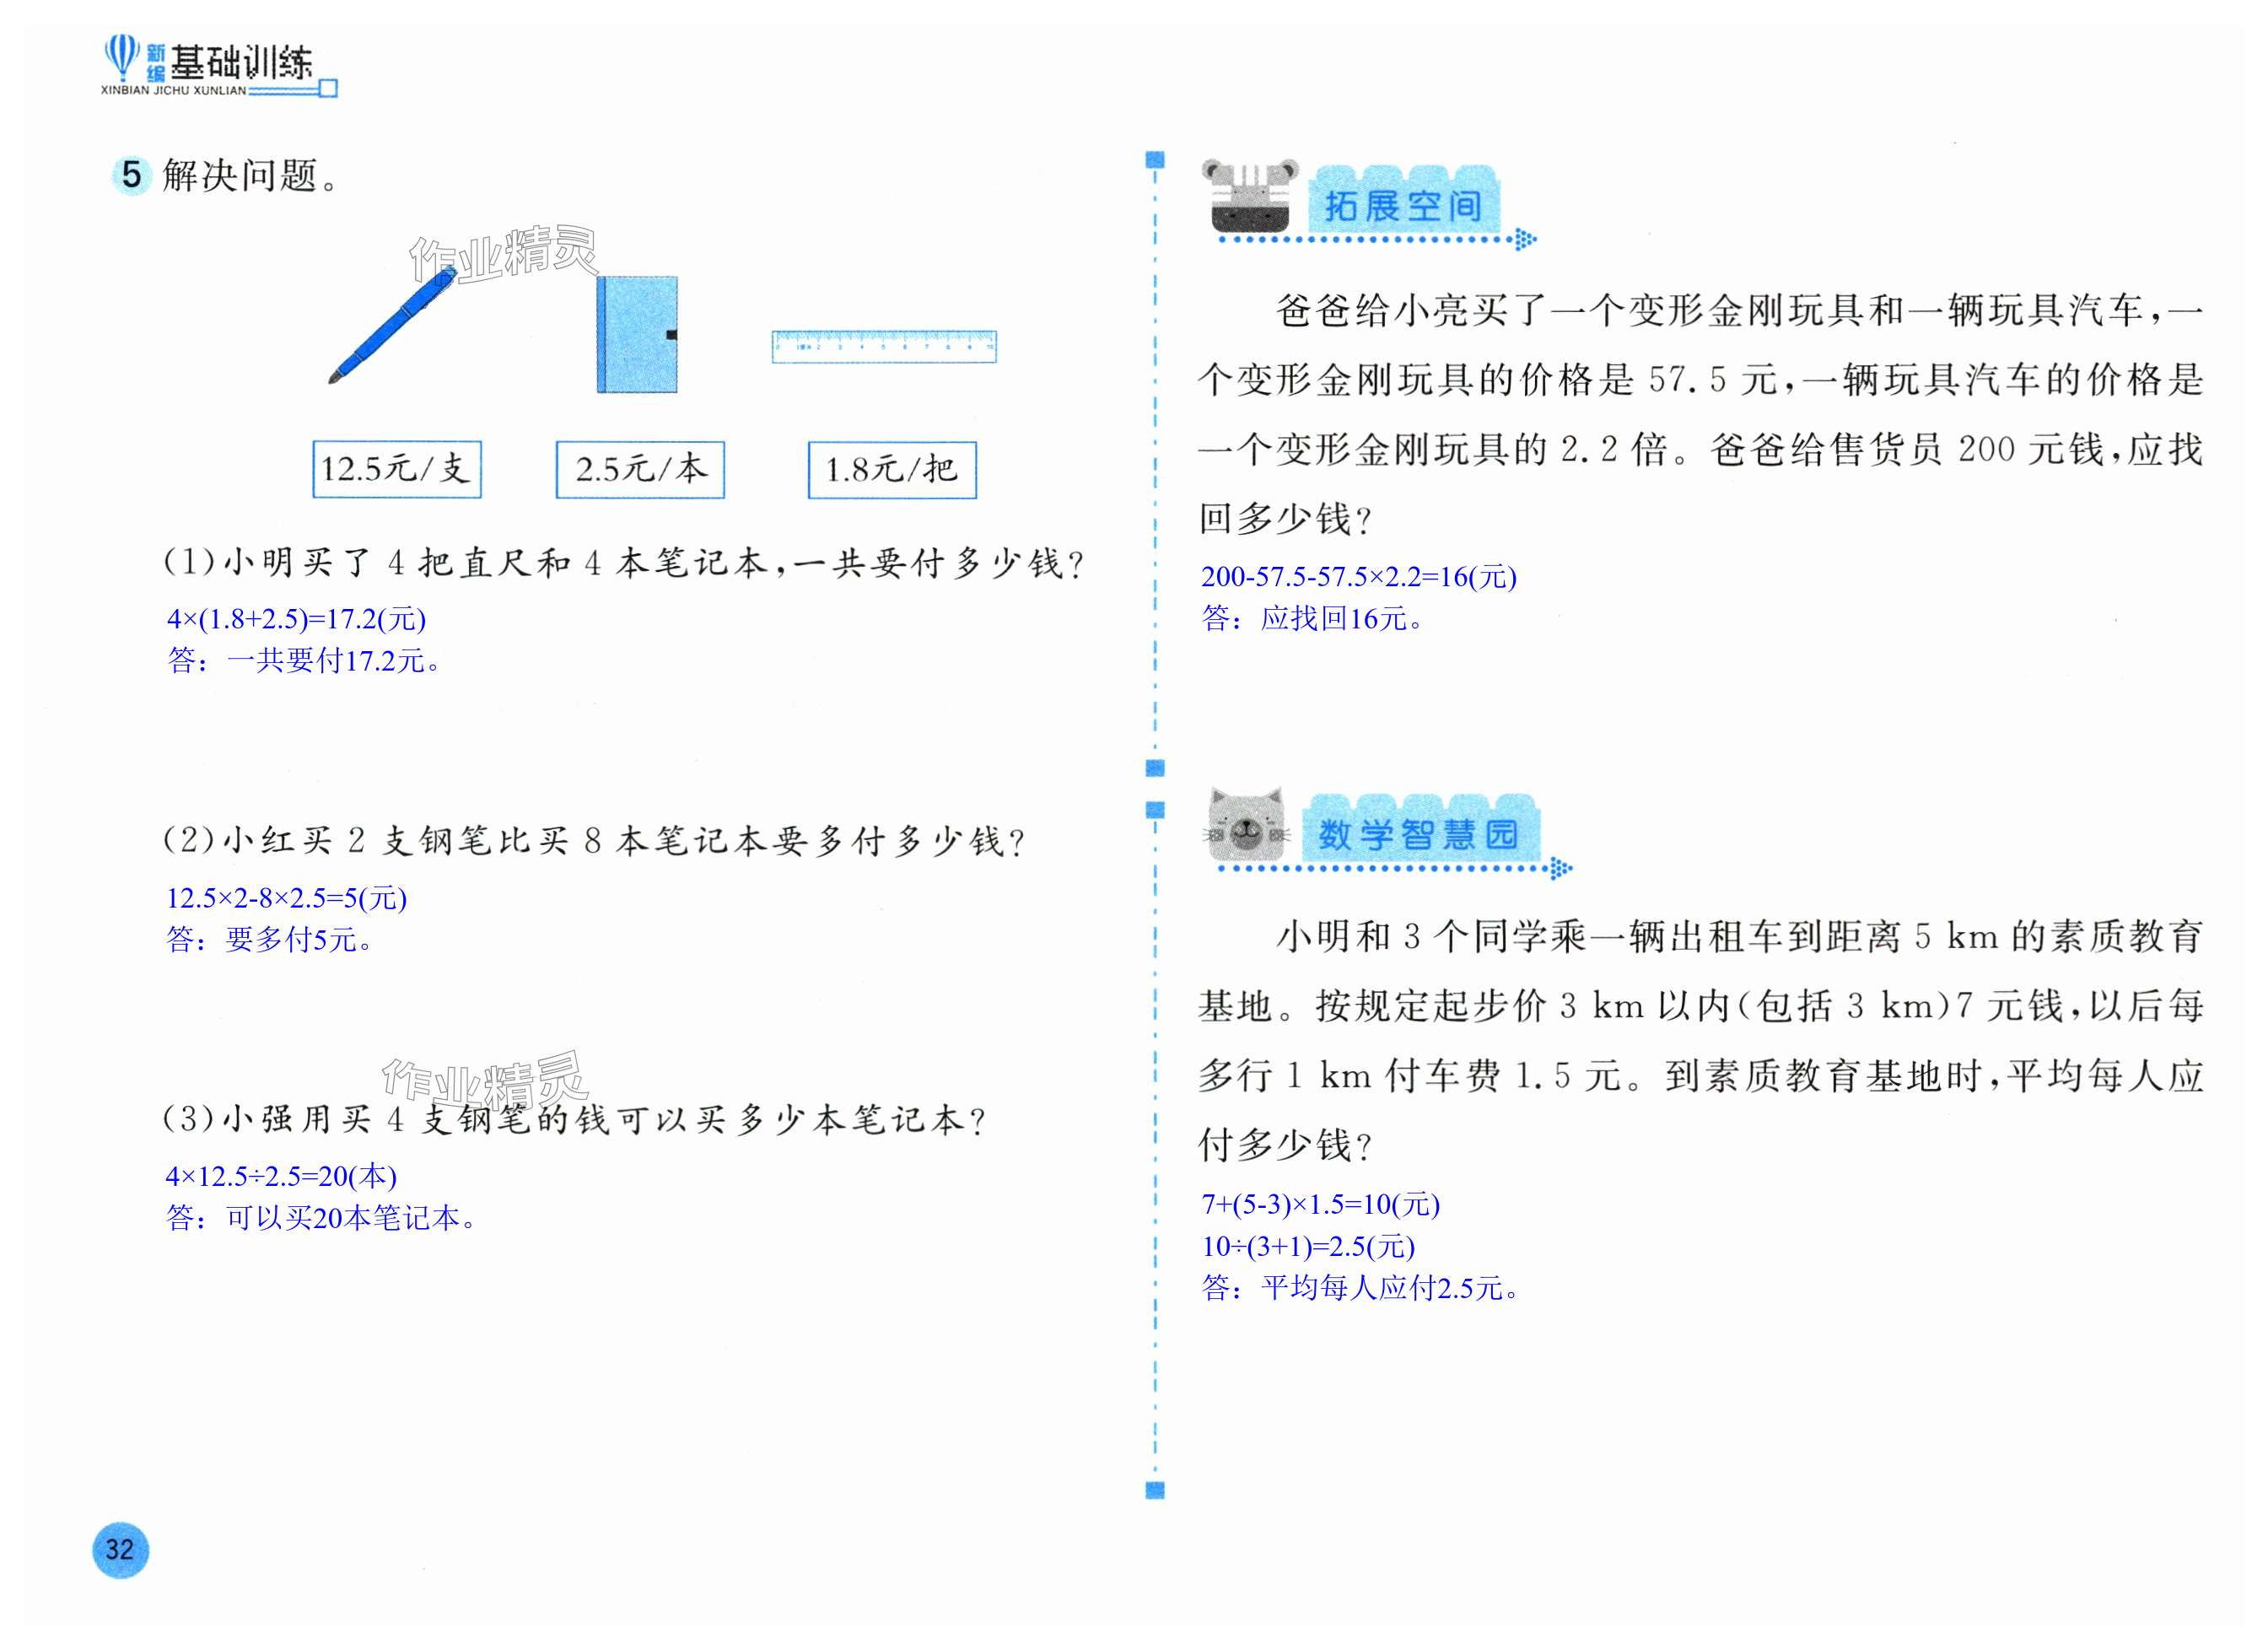
Task: Click the equation 10÷(3+1)=2.5(元)
Action: (x=1308, y=1246)
